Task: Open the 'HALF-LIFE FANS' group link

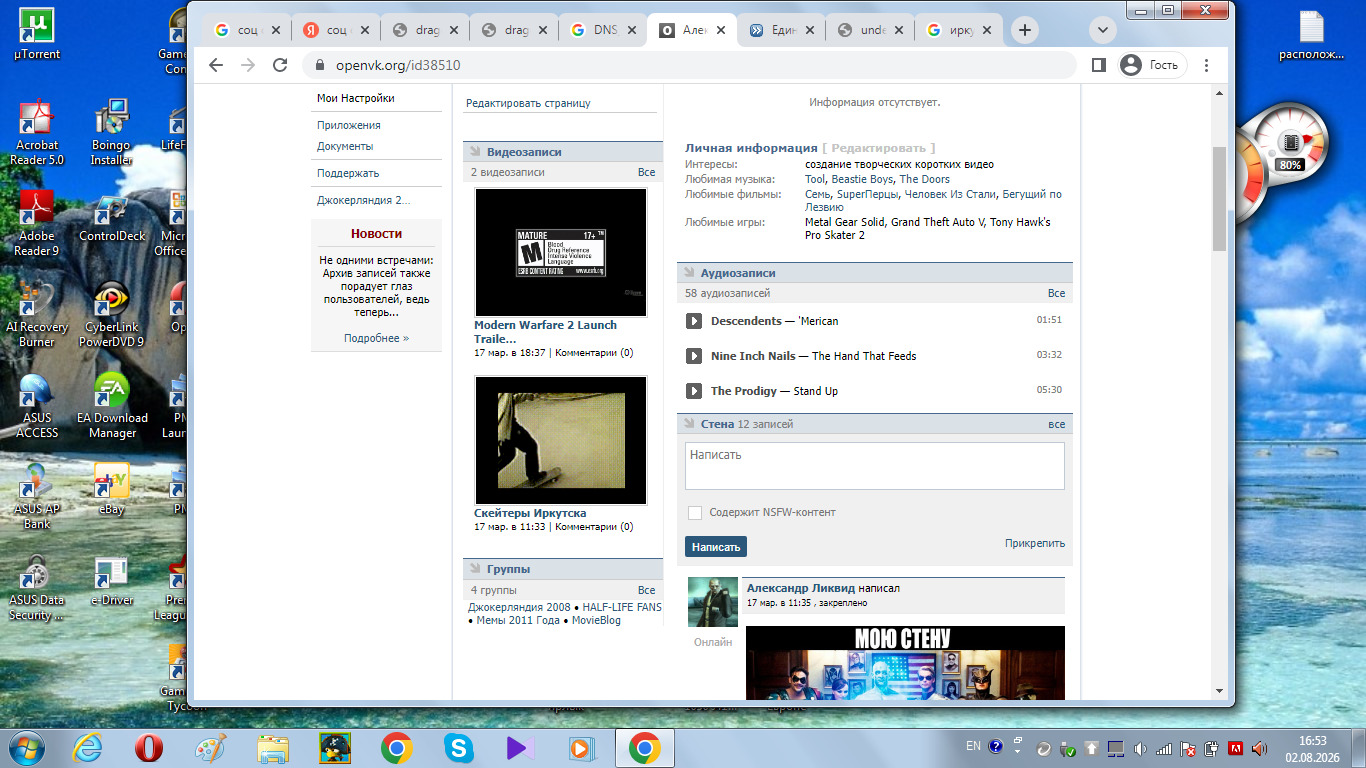Action: [x=622, y=607]
